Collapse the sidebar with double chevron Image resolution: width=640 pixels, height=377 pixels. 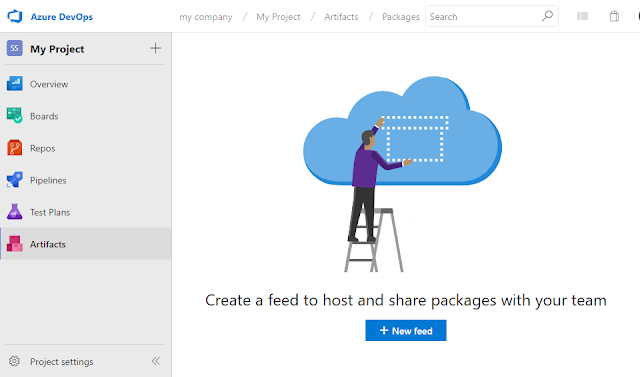(156, 361)
